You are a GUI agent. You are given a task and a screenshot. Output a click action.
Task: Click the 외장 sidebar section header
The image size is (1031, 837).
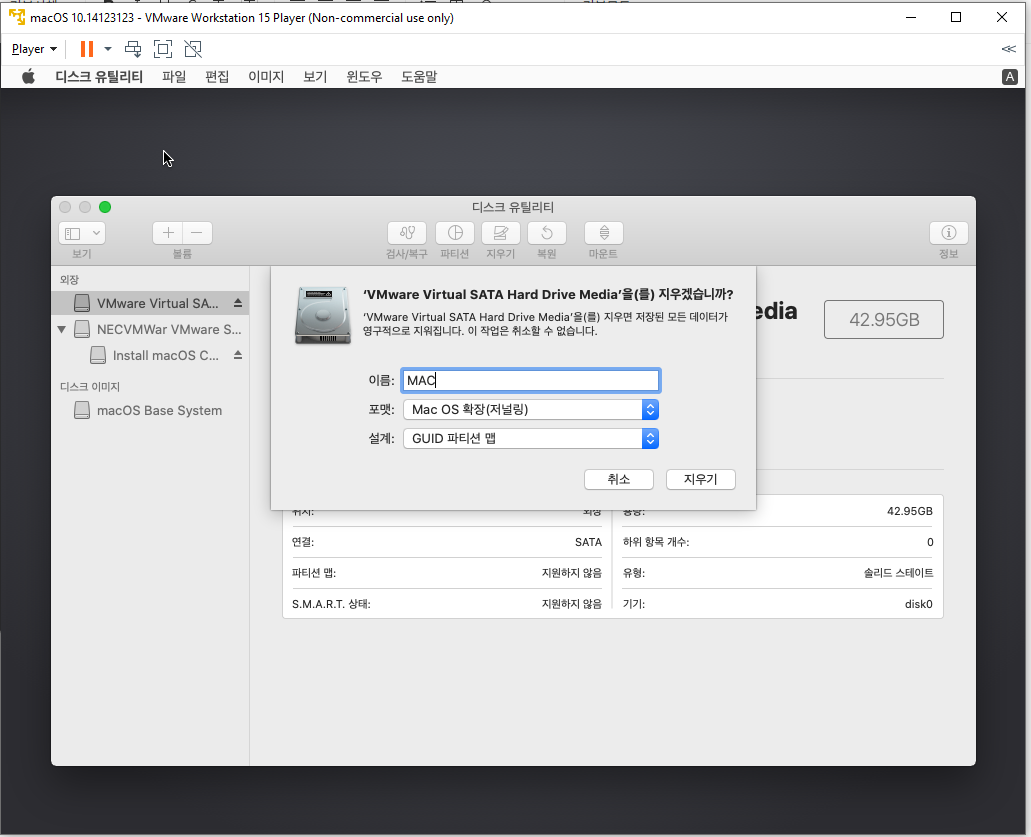[x=69, y=280]
